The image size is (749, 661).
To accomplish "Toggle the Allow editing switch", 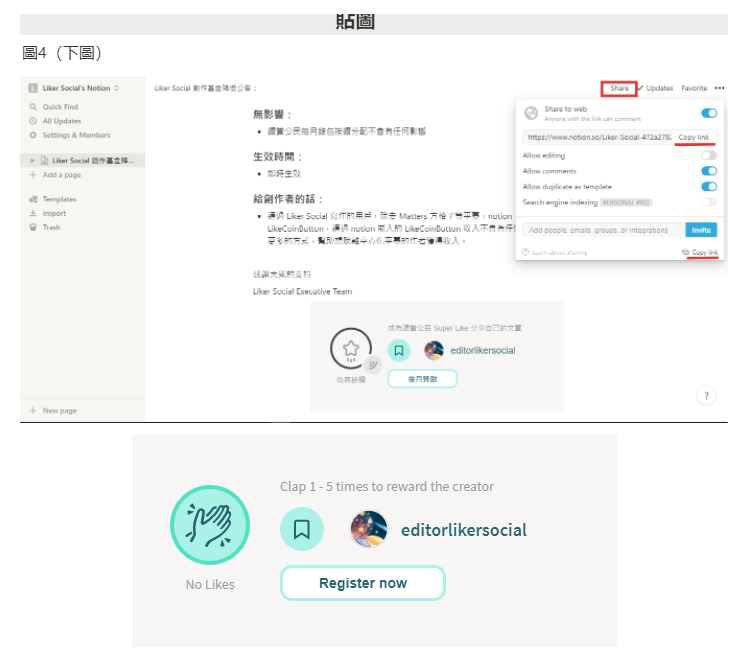I will 709,155.
